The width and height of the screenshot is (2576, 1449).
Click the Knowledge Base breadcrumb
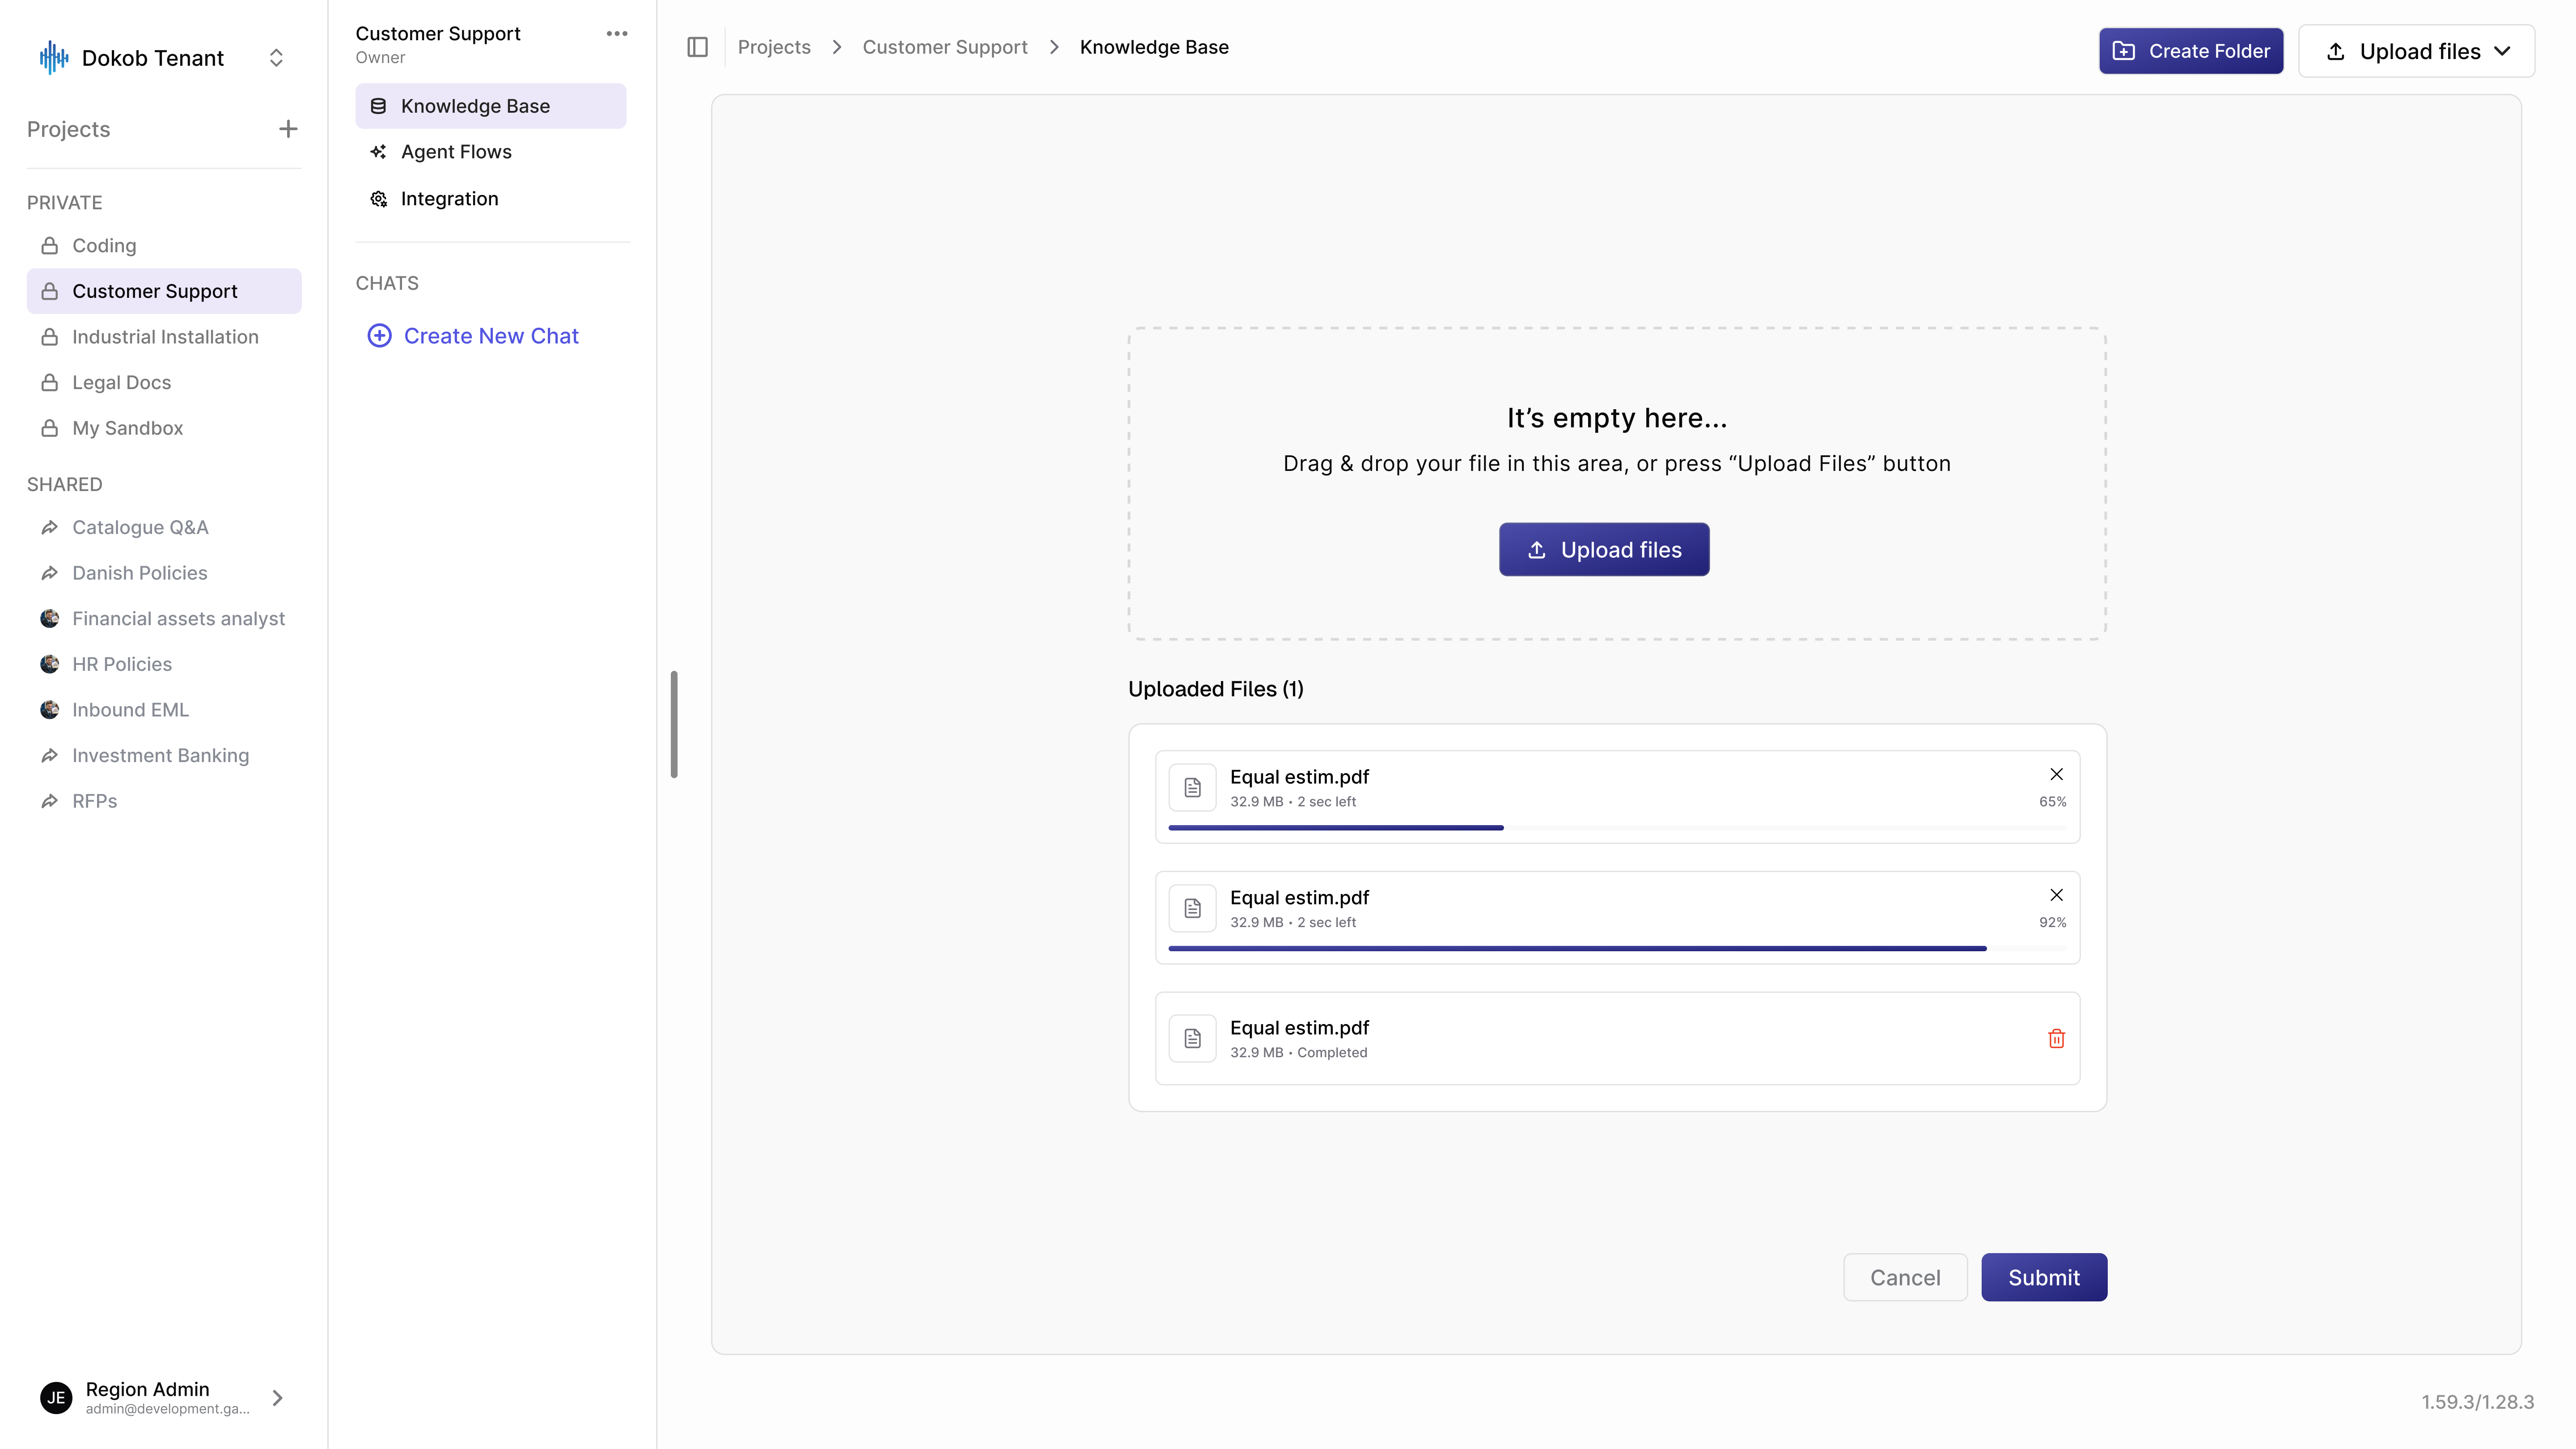(1154, 47)
